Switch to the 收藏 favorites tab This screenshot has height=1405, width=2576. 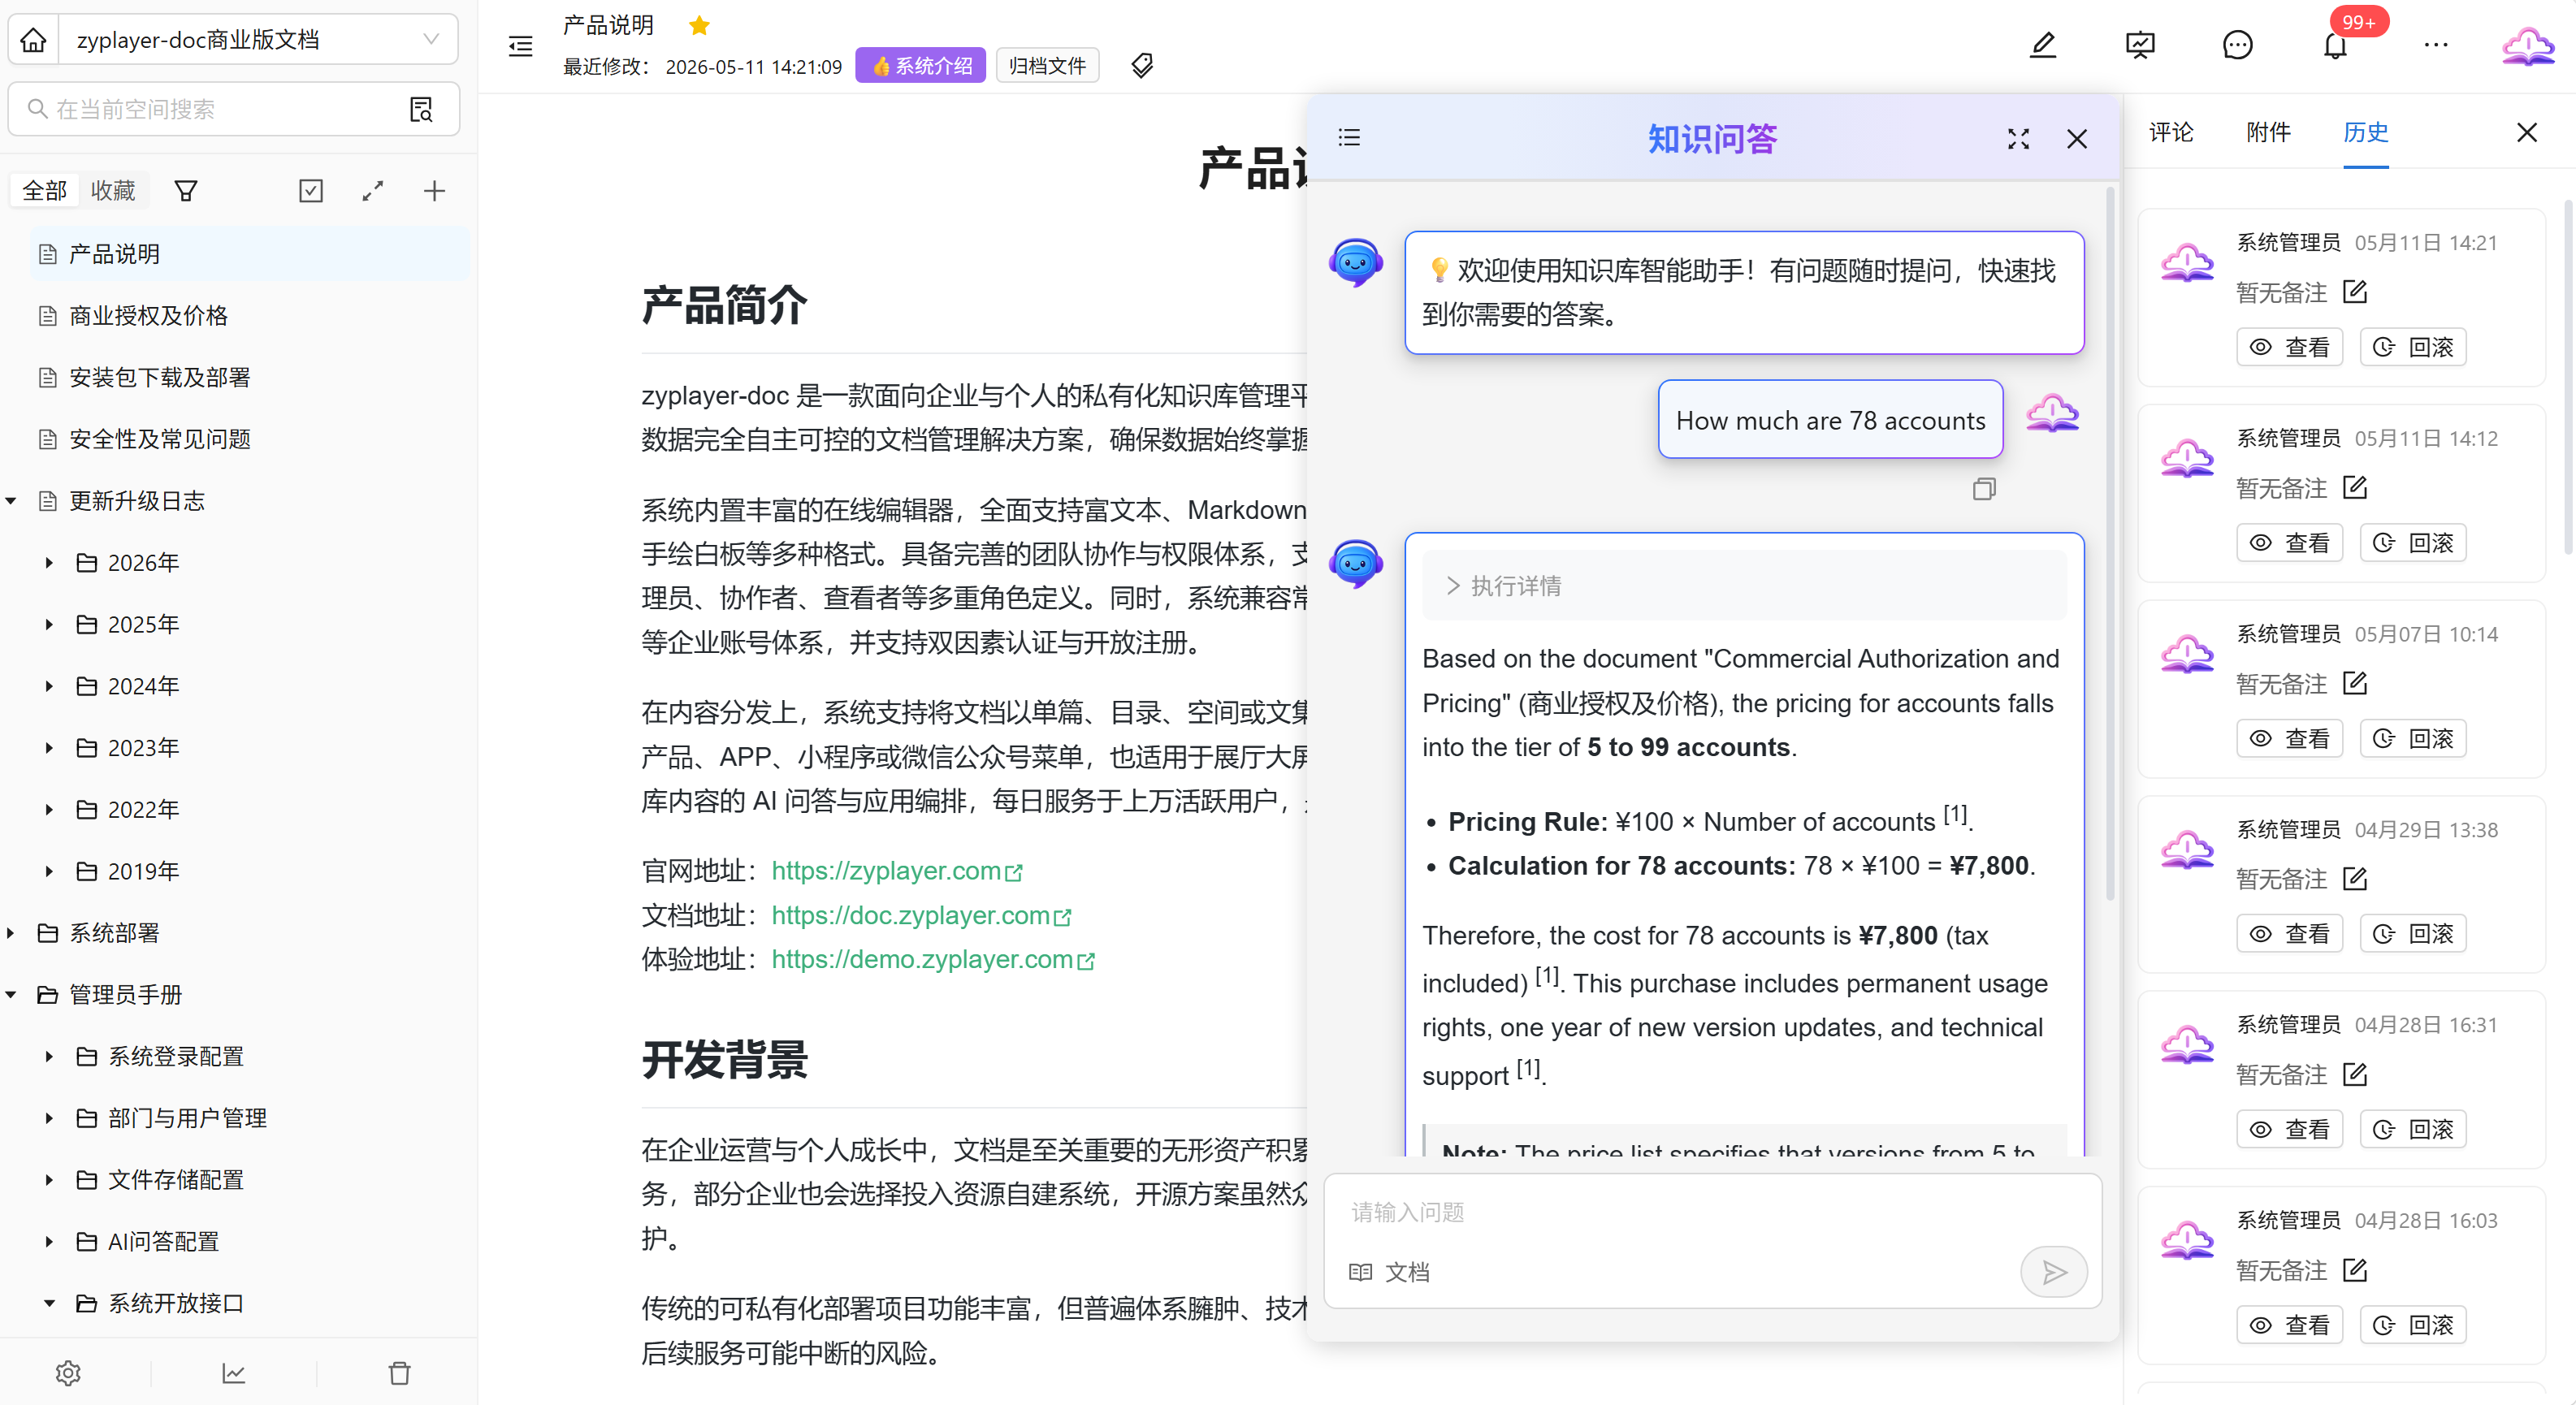(113, 190)
